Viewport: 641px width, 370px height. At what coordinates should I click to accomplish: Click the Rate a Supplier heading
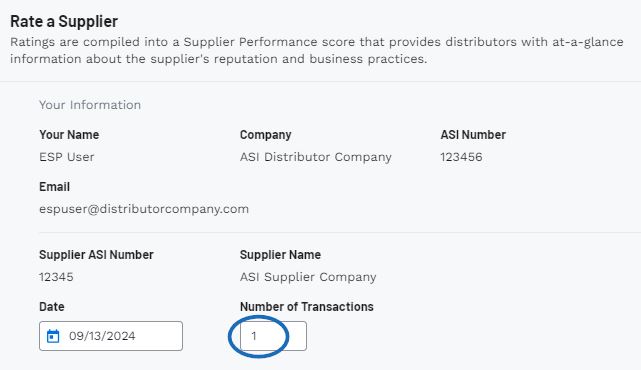64,21
